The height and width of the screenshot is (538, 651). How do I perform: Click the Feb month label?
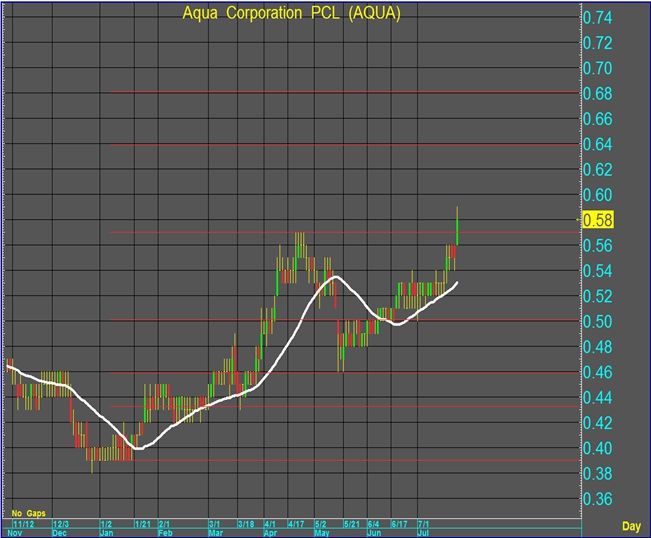(165, 533)
